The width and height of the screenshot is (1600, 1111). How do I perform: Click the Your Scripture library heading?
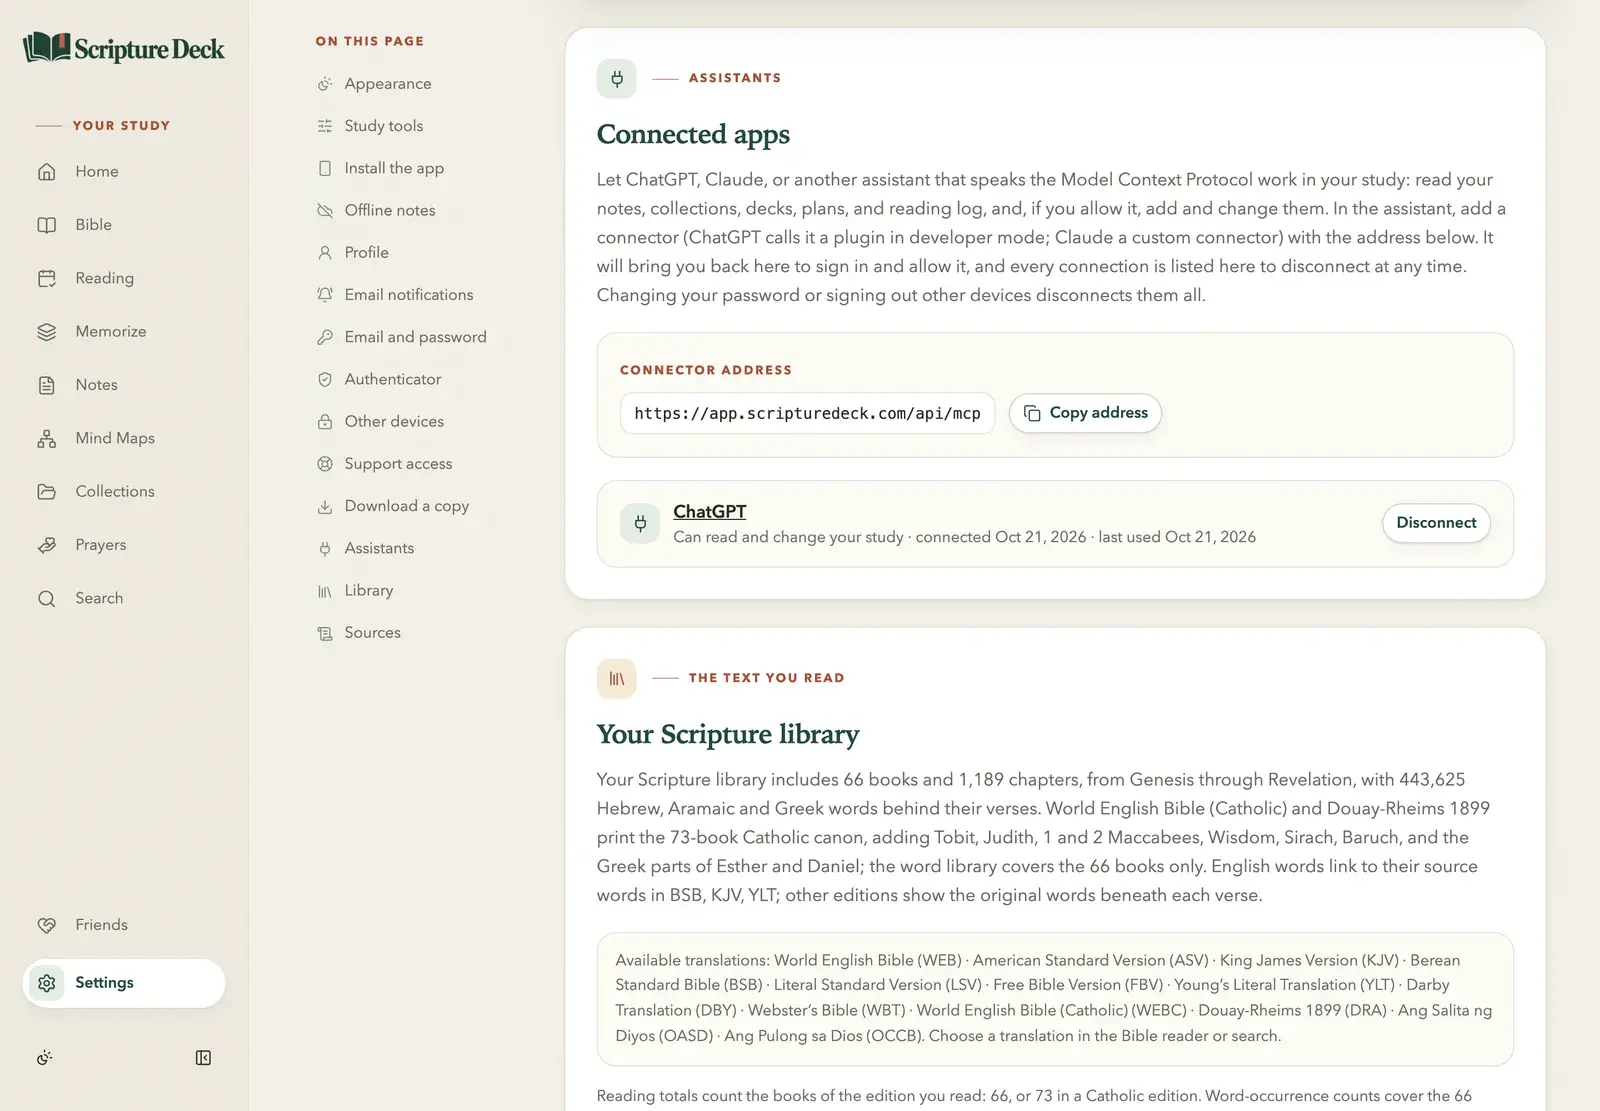[728, 734]
